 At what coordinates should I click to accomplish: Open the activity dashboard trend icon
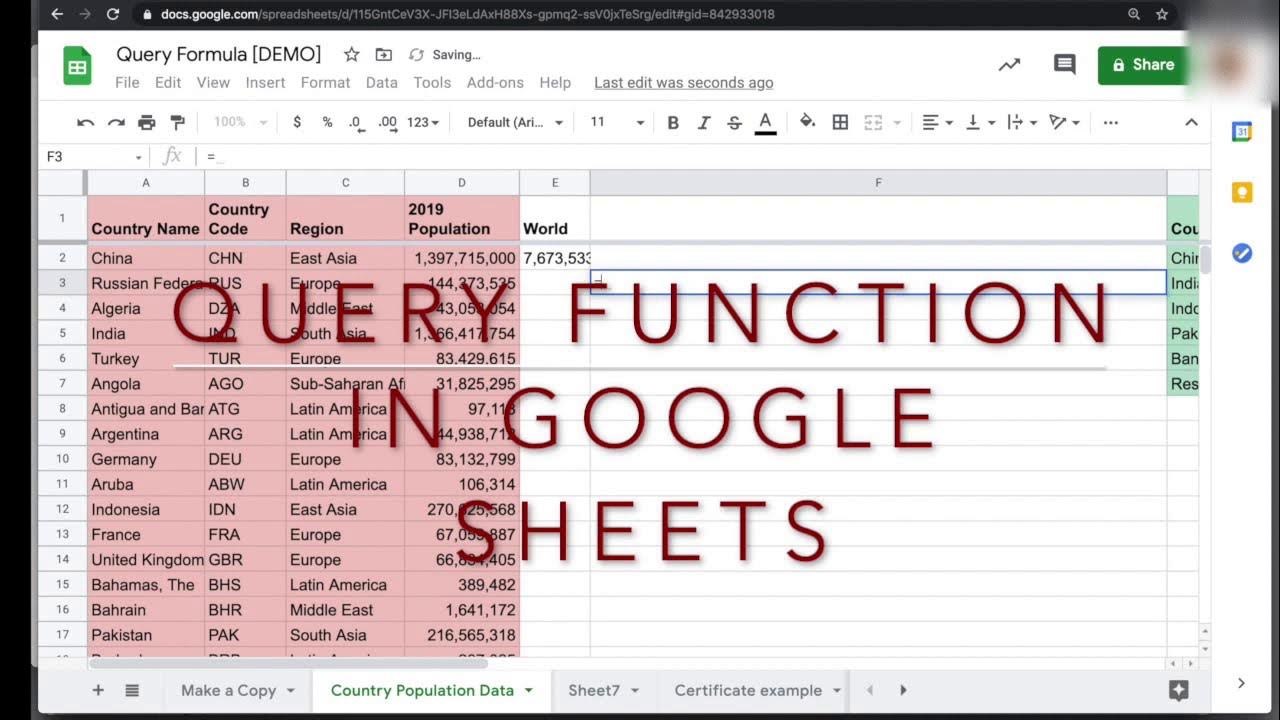click(1009, 65)
